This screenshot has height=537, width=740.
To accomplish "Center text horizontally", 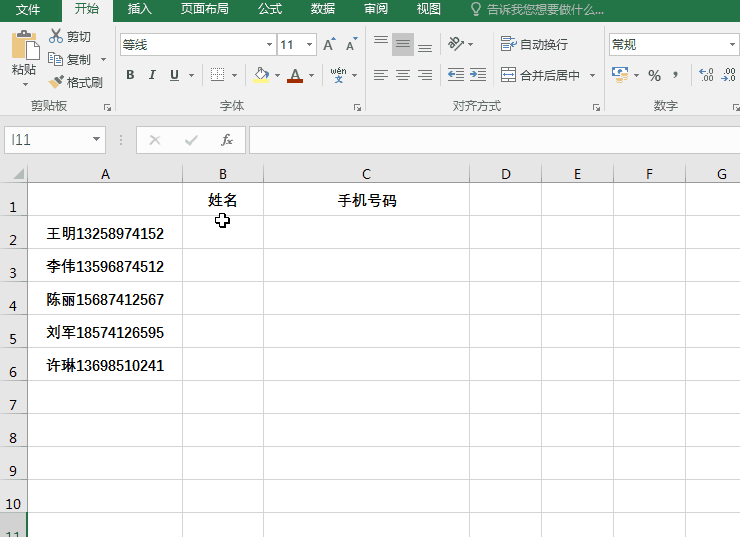I will (x=403, y=75).
